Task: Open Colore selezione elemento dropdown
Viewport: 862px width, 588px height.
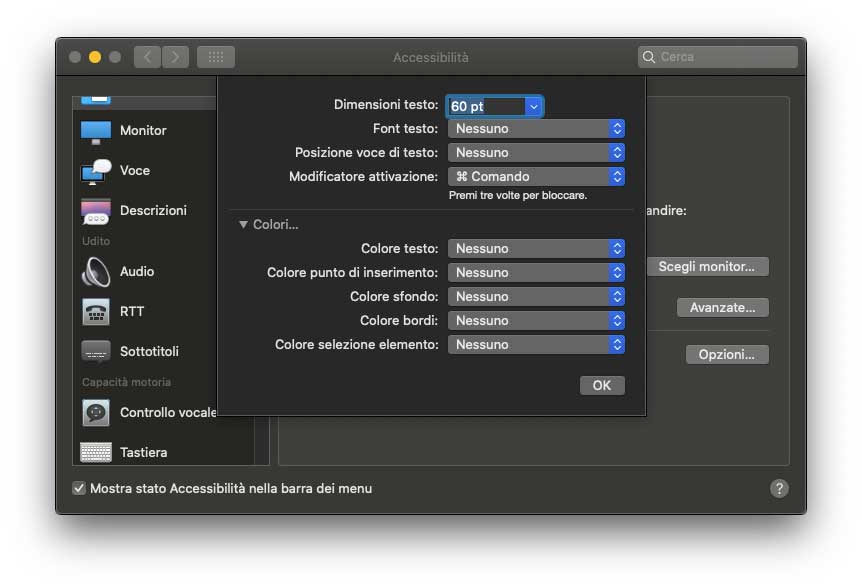Action: pos(536,345)
